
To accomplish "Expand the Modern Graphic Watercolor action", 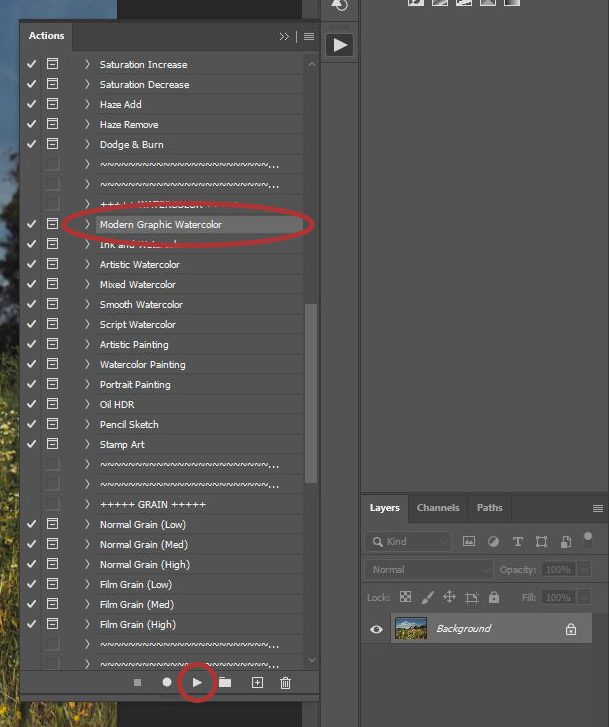I will pyautogui.click(x=87, y=224).
